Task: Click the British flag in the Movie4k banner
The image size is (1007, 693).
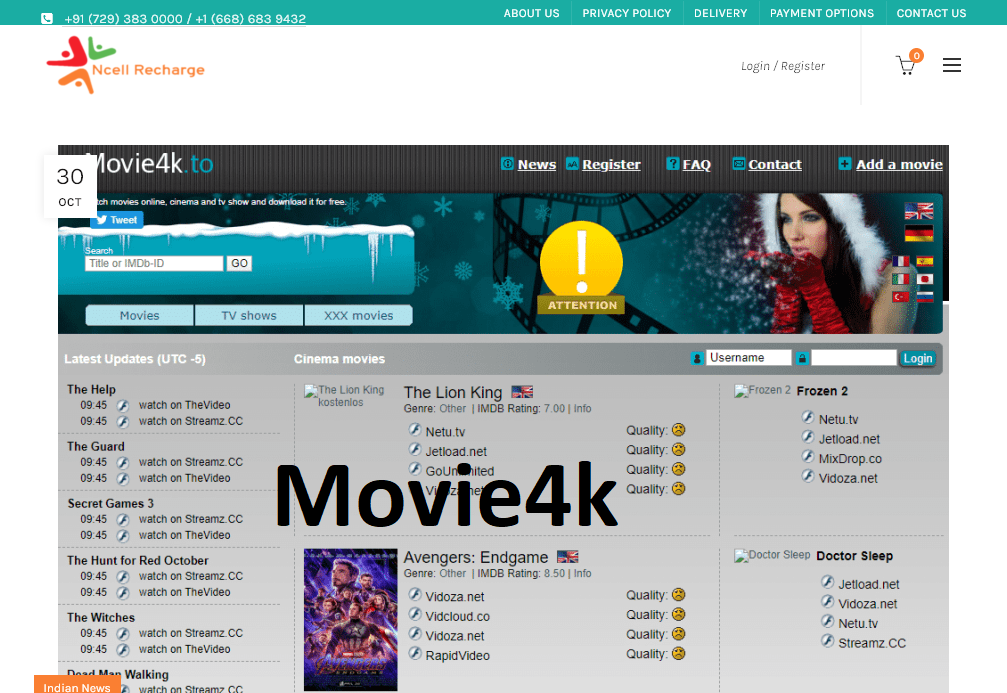Action: 919,211
